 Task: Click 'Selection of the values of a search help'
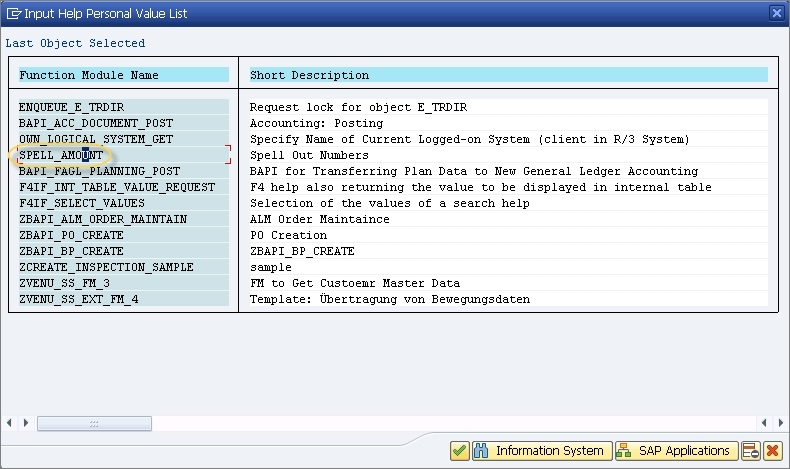[x=389, y=203]
